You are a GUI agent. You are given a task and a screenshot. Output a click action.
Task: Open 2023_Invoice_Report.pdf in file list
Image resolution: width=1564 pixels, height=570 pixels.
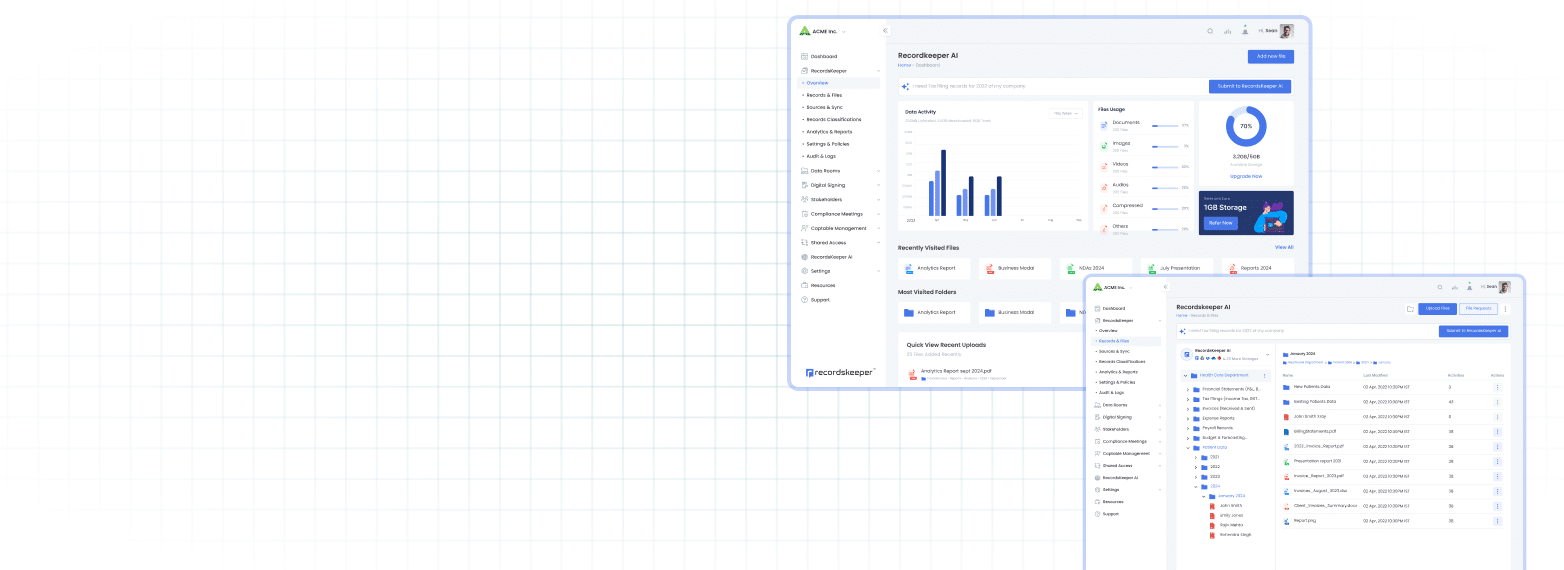click(x=1319, y=446)
